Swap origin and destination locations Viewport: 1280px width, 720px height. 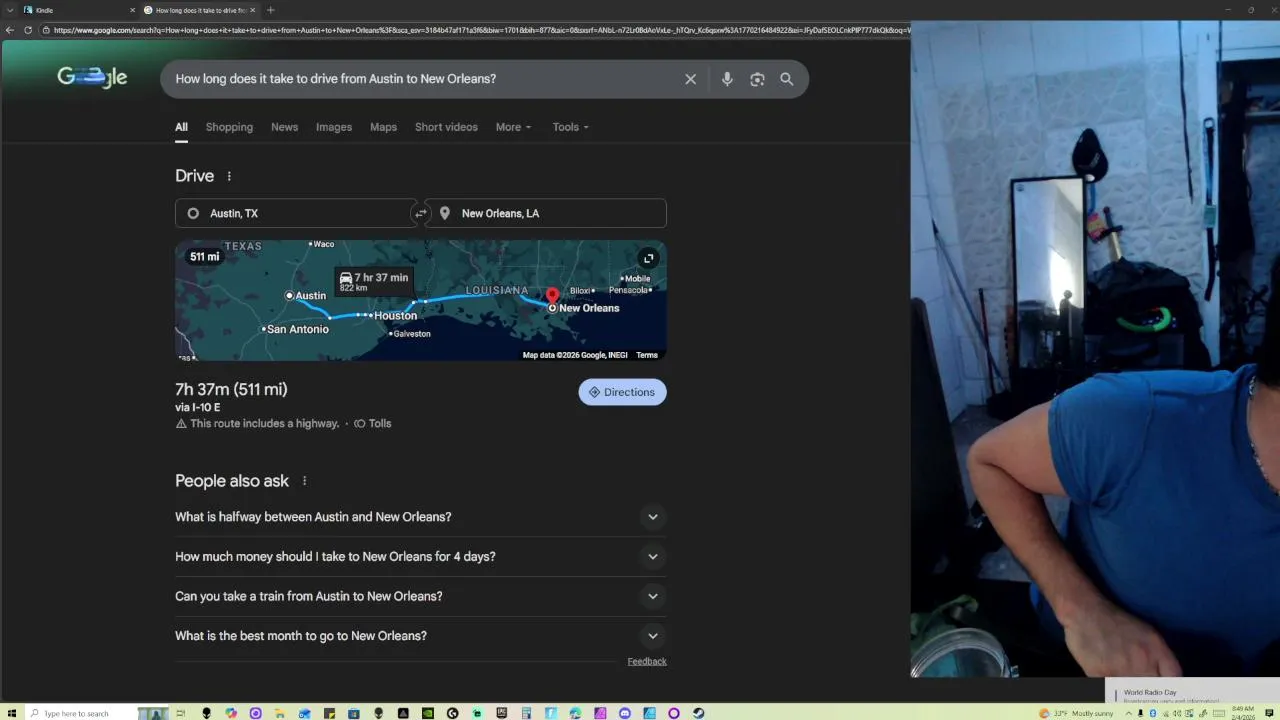point(420,213)
